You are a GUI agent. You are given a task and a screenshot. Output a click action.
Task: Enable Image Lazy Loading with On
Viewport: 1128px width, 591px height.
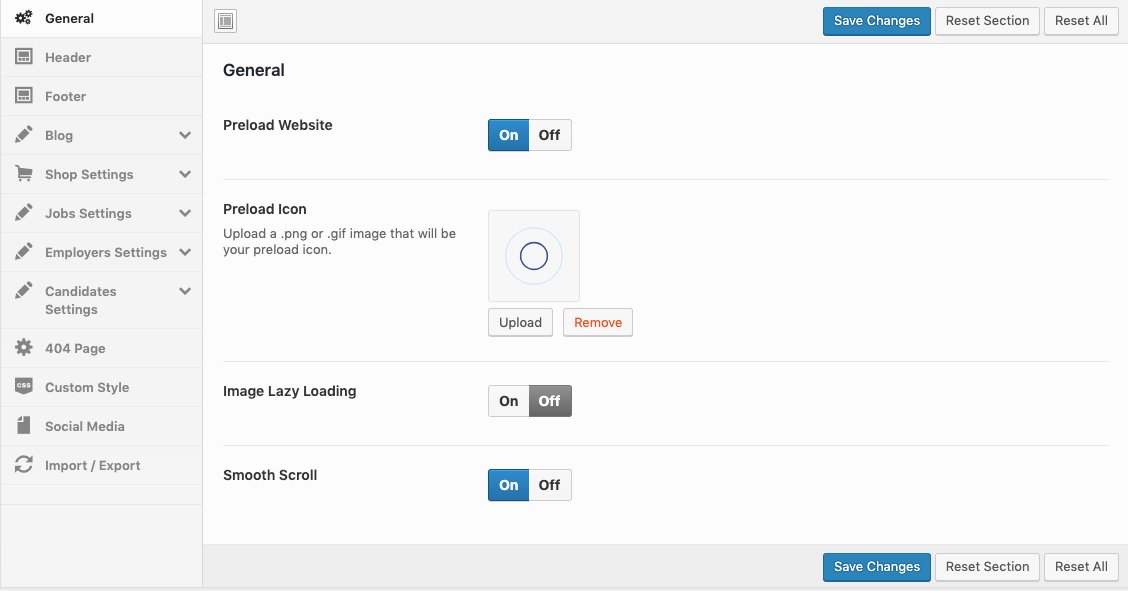[509, 401]
